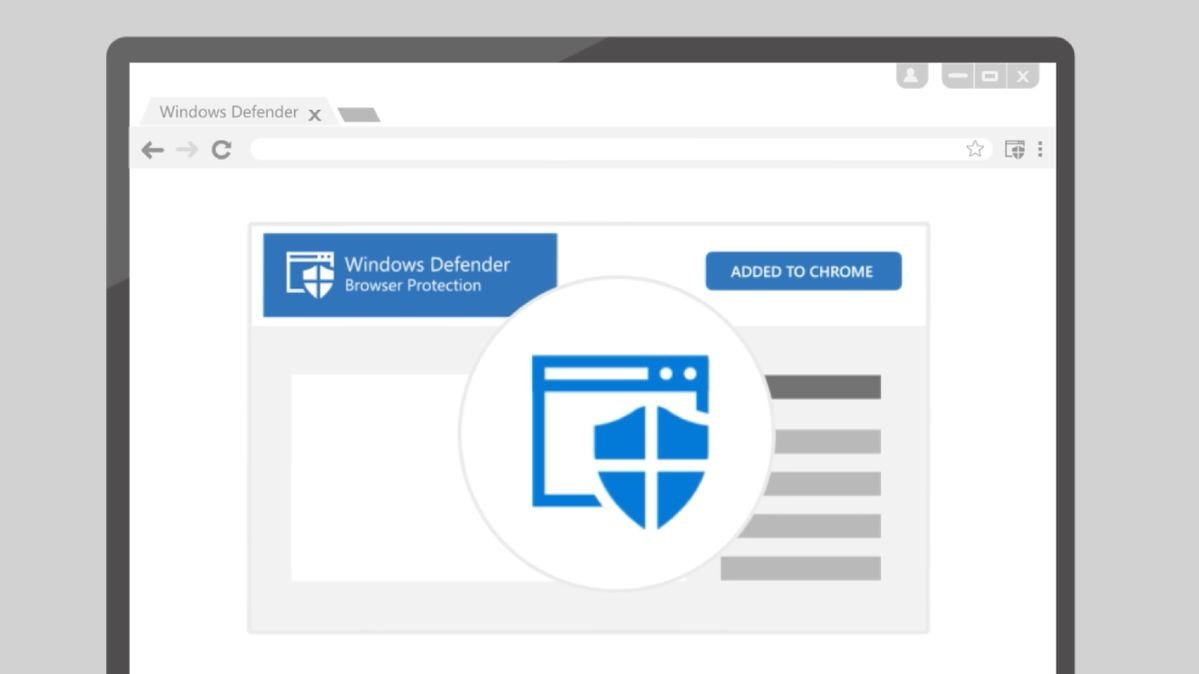
Task: Click the user profile icon
Action: tap(911, 76)
